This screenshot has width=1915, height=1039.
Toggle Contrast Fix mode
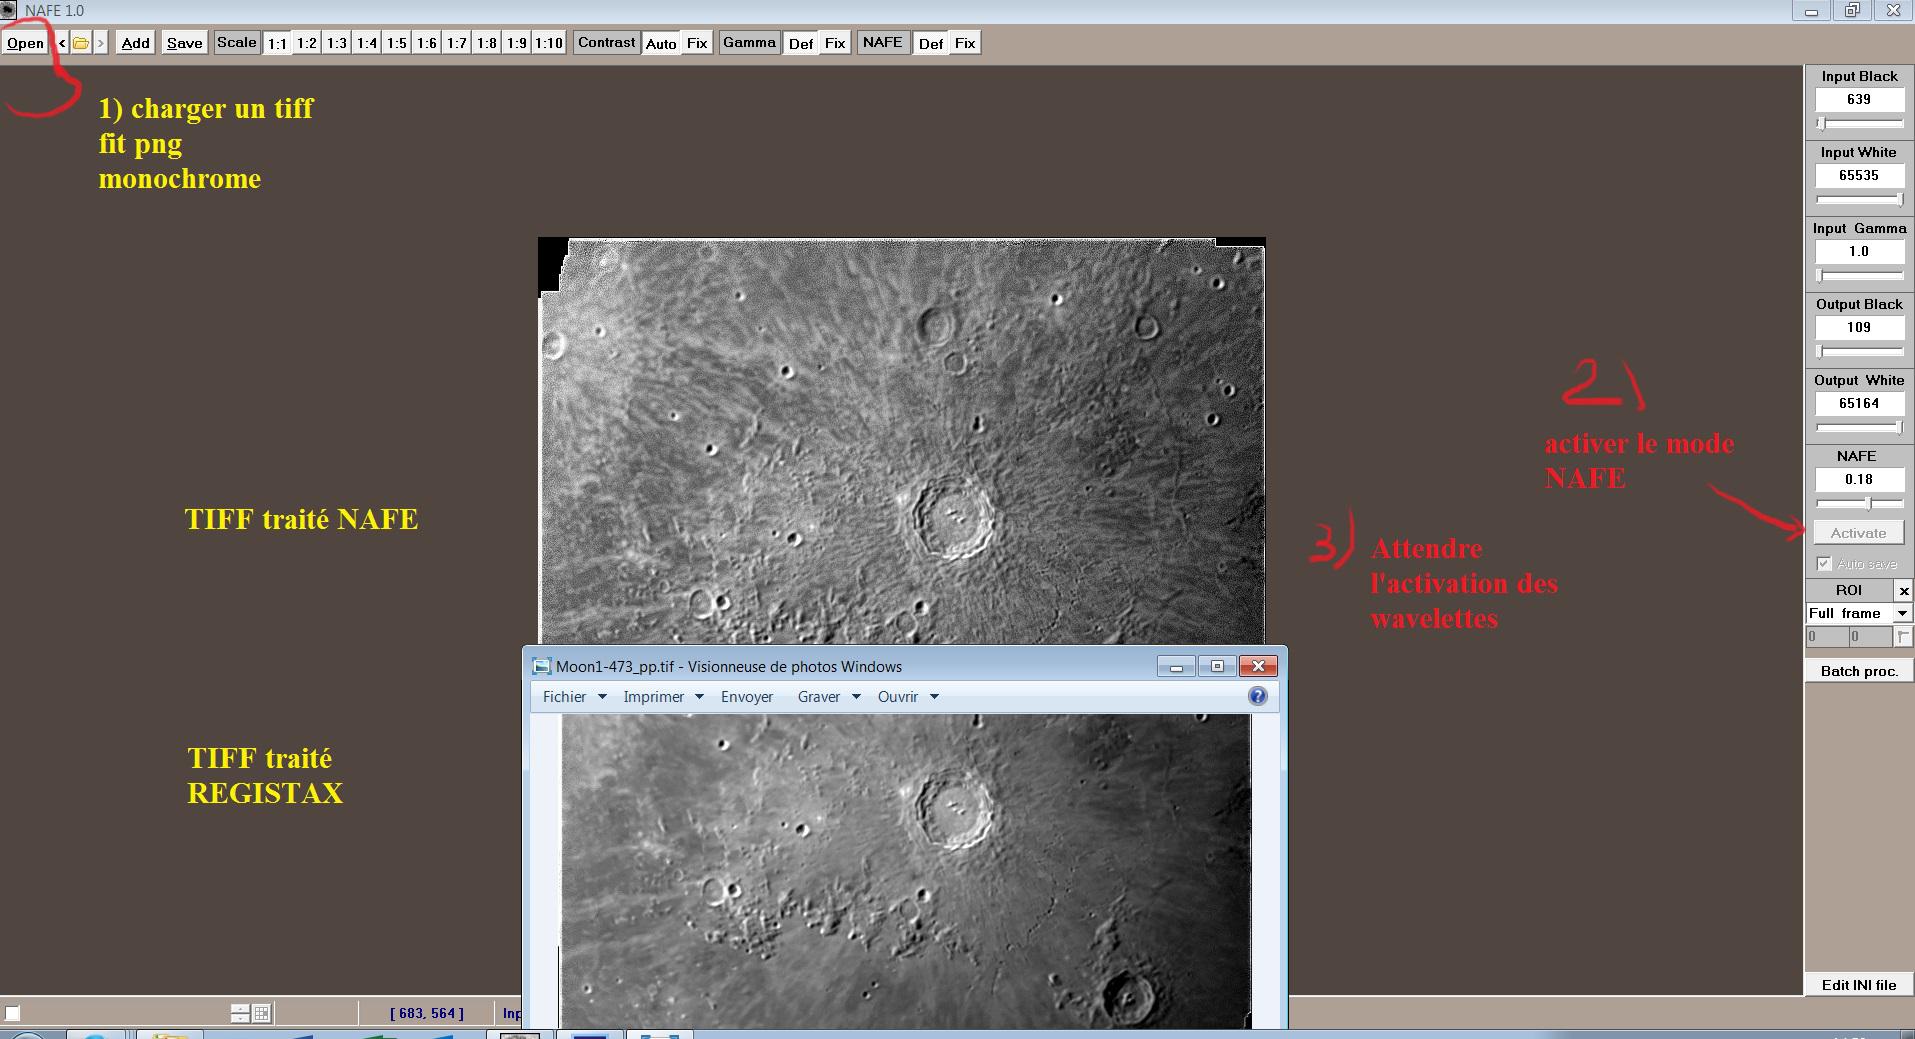point(697,43)
